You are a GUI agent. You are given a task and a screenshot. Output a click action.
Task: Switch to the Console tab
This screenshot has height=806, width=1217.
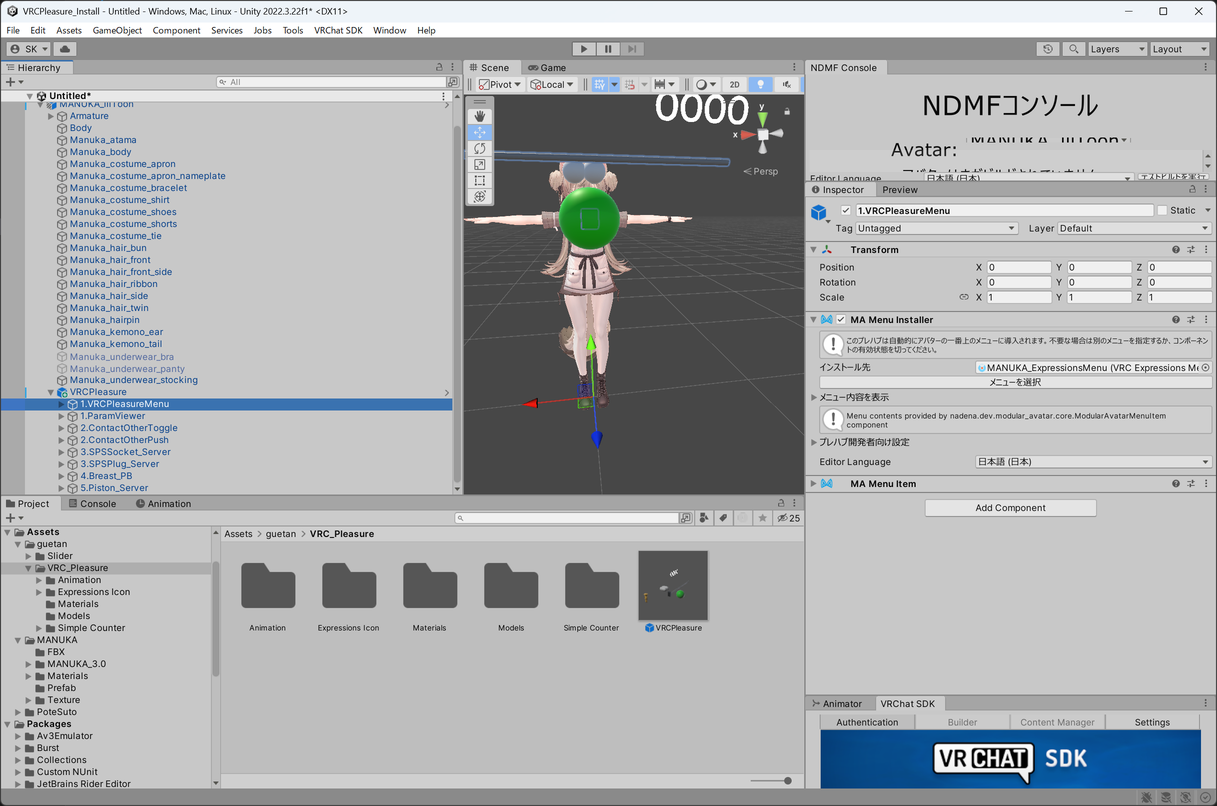coord(90,504)
